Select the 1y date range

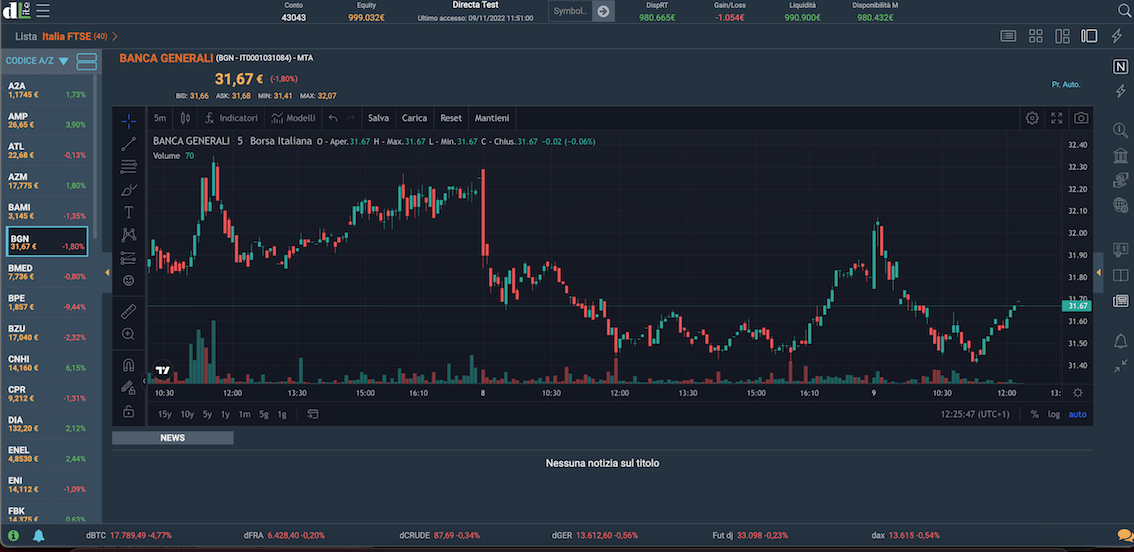coord(226,415)
